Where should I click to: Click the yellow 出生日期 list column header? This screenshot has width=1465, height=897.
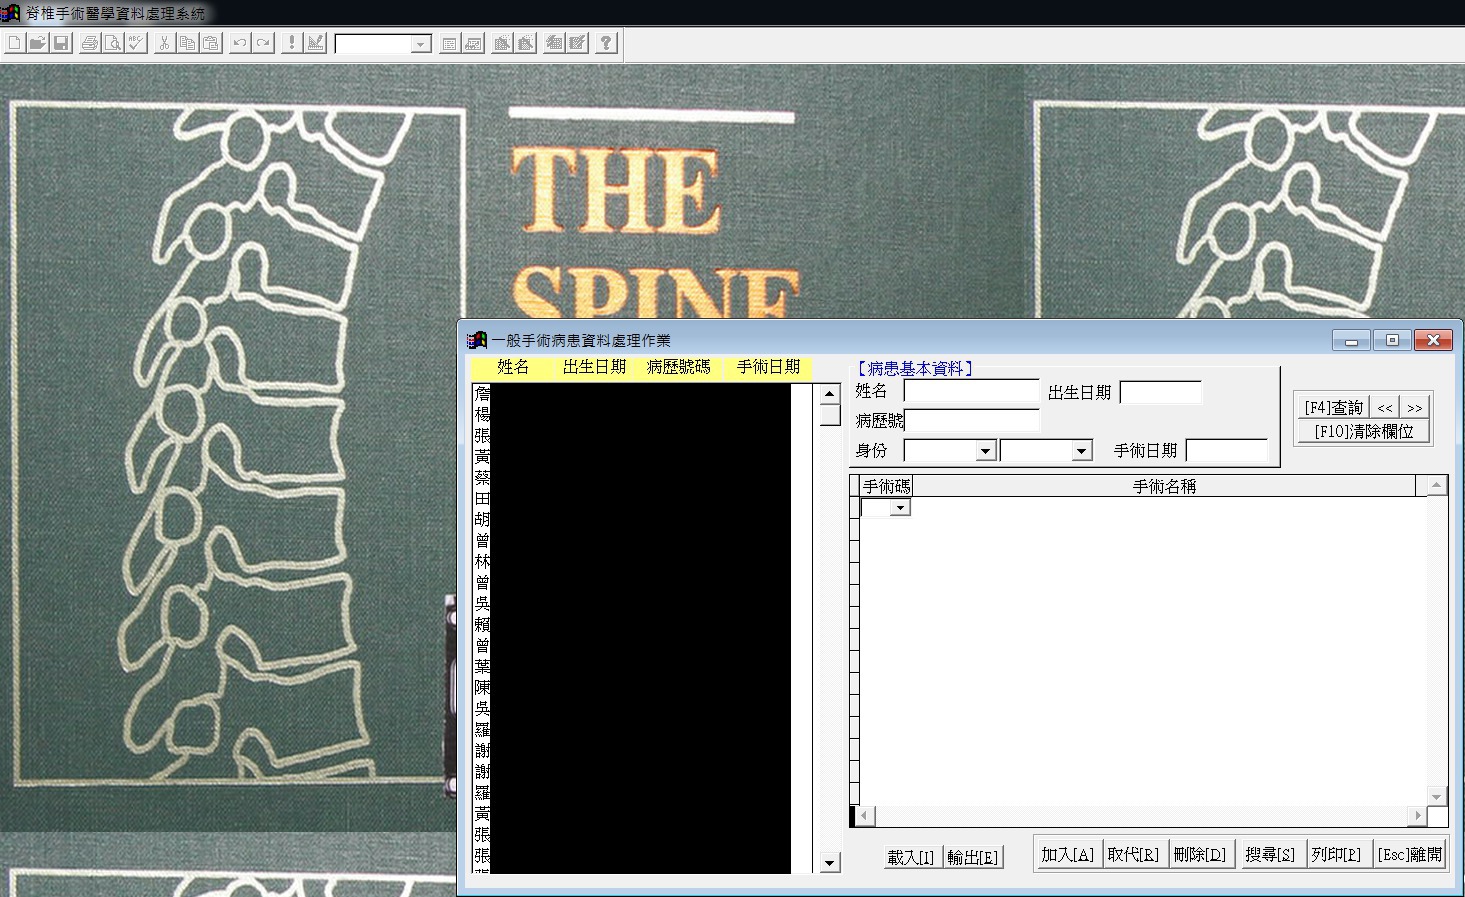pyautogui.click(x=595, y=368)
